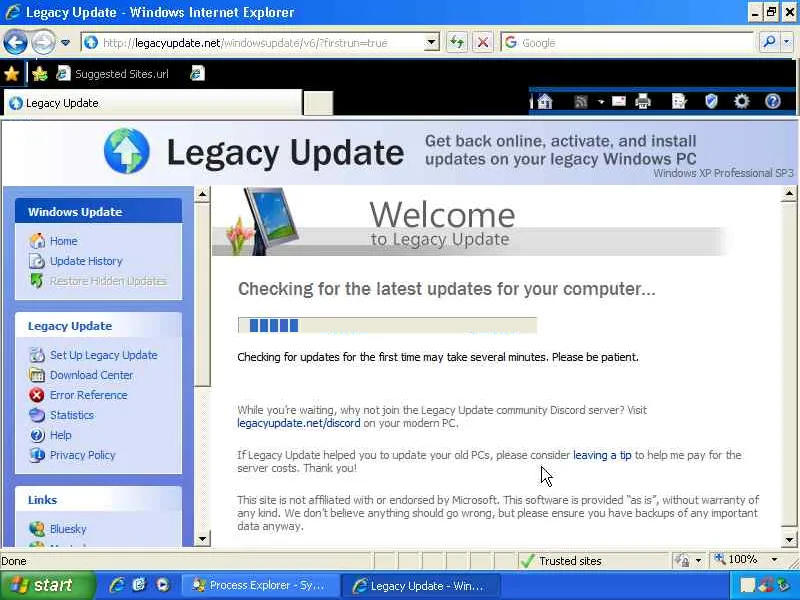800x600 pixels.
Task: Open Home in Windows Update sidebar
Action: 63,241
